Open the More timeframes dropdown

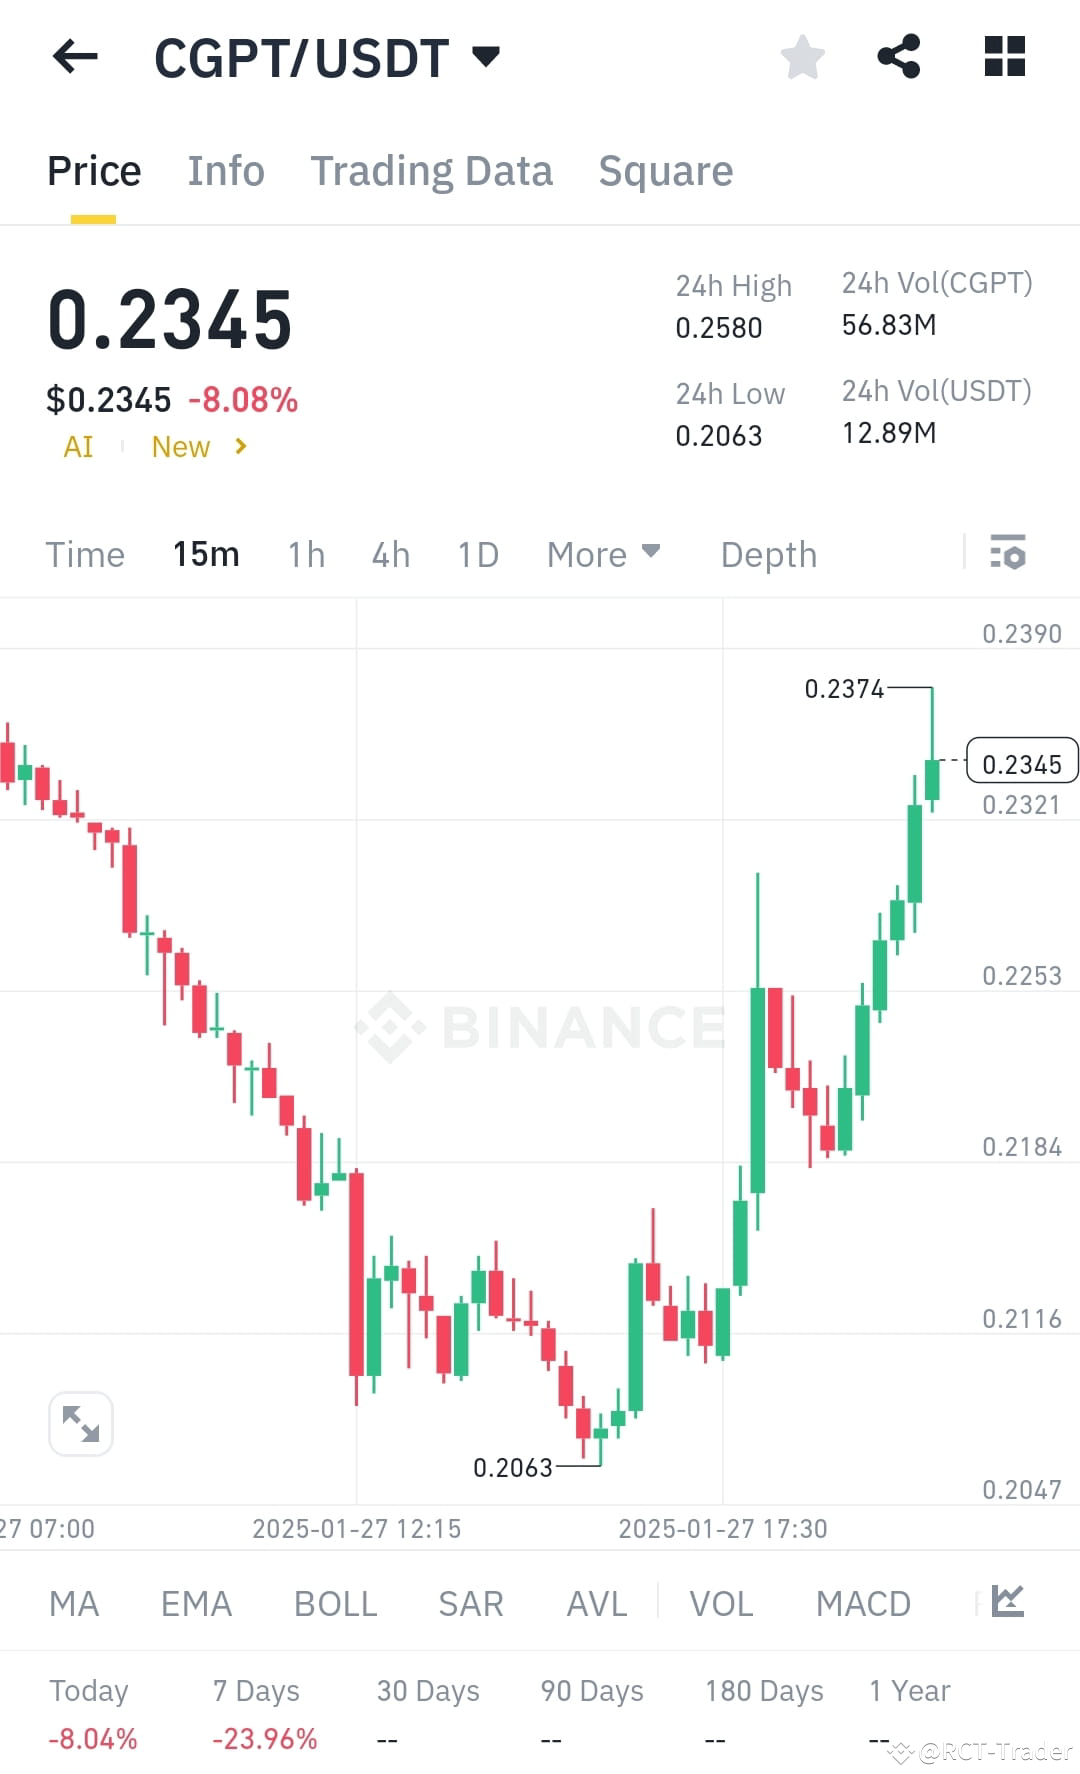(x=603, y=553)
